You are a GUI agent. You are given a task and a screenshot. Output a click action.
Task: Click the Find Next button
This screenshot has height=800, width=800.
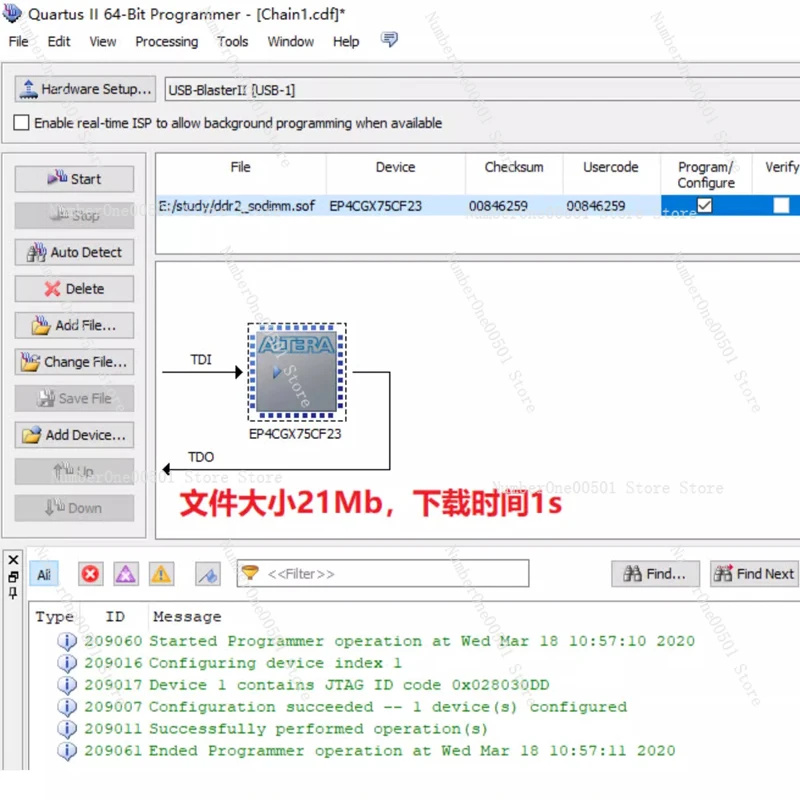click(754, 574)
